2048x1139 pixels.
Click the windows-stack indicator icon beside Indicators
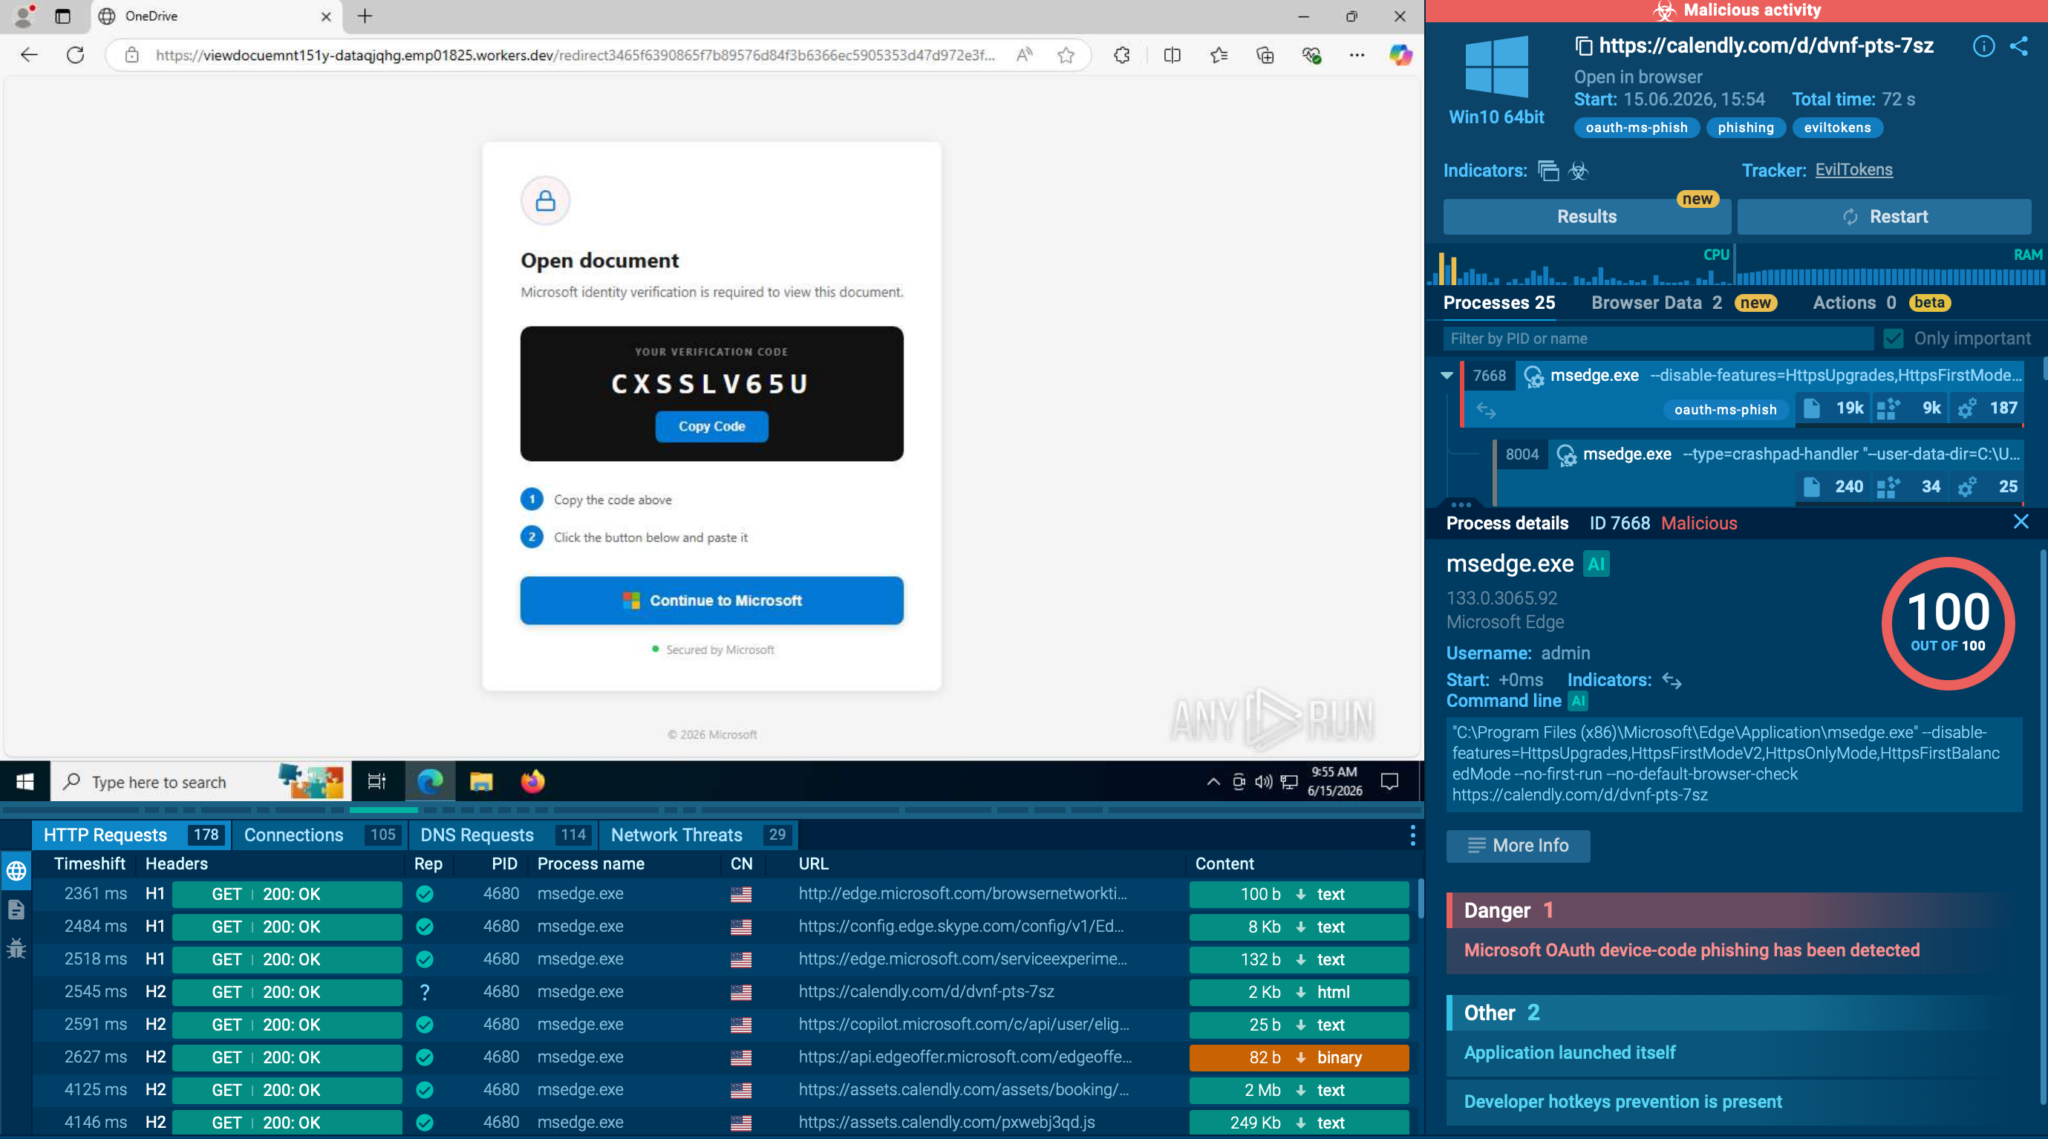point(1549,171)
